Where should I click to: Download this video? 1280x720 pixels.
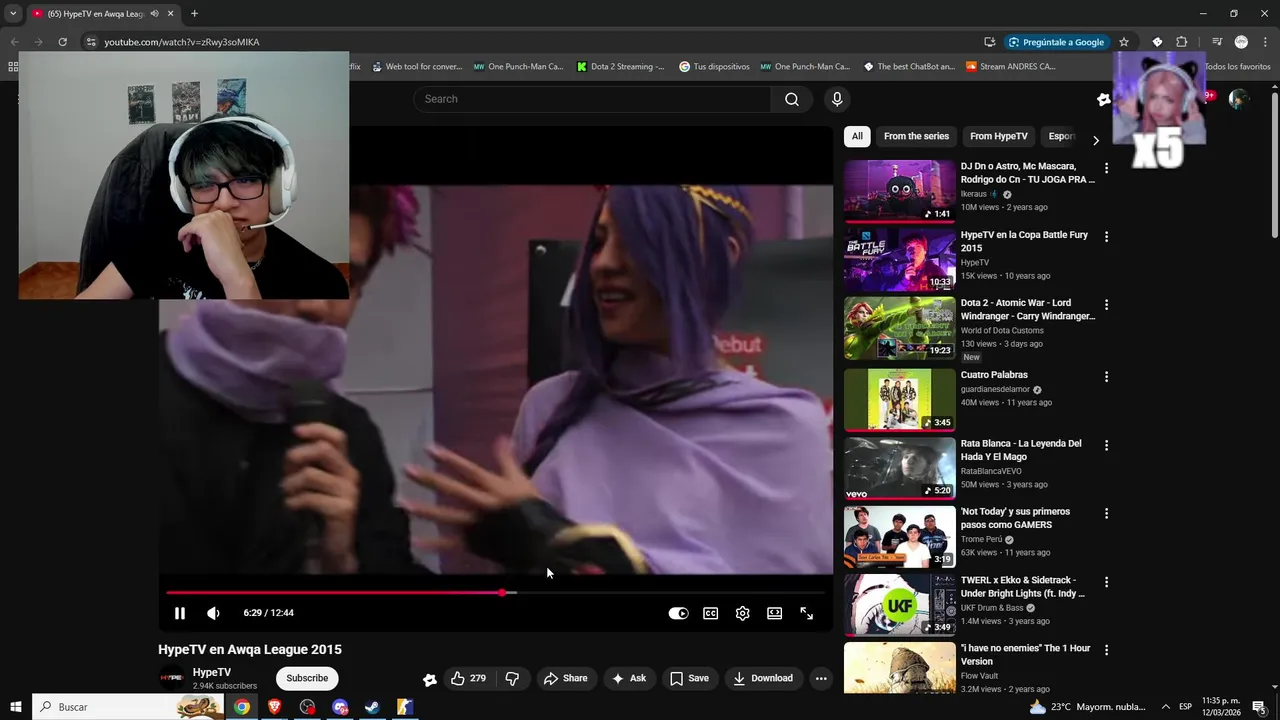pyautogui.click(x=762, y=678)
